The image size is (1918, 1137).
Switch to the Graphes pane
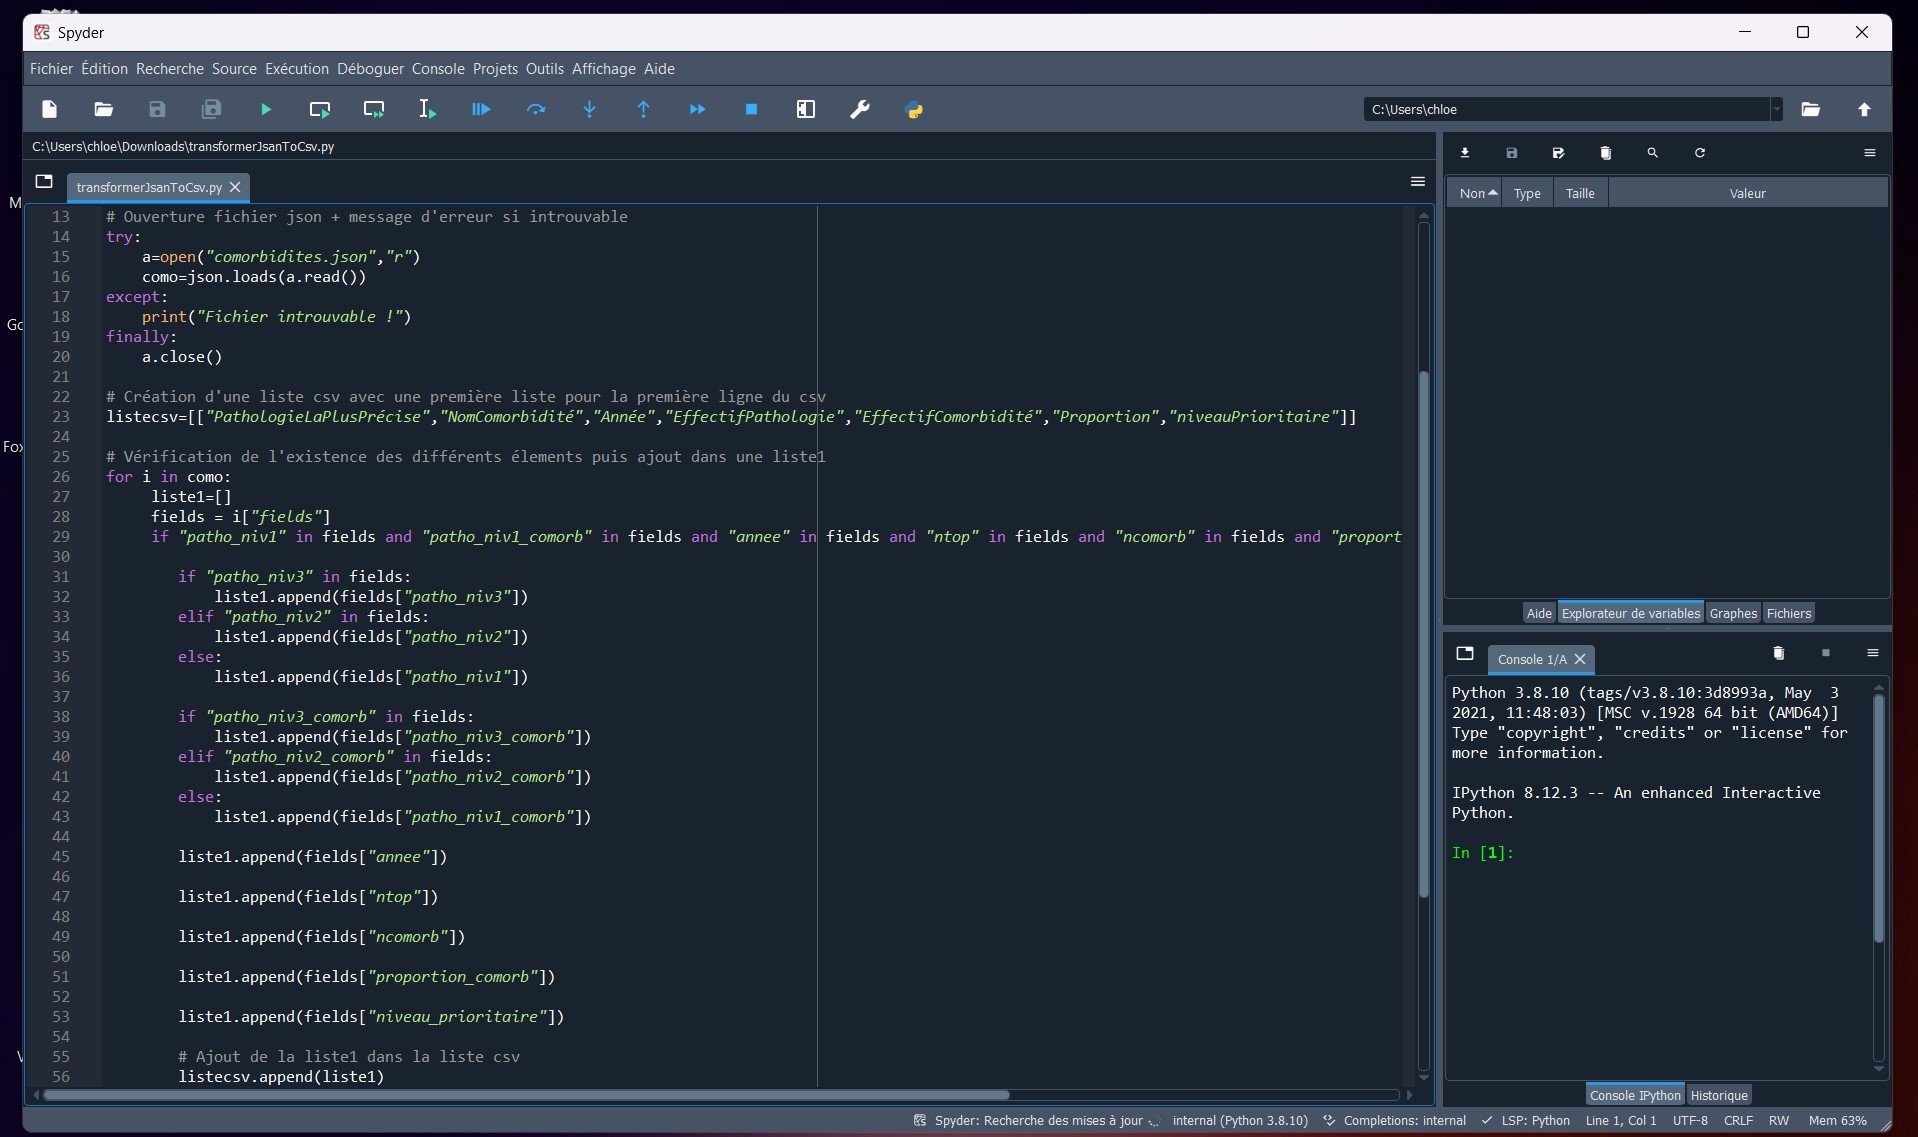1733,613
